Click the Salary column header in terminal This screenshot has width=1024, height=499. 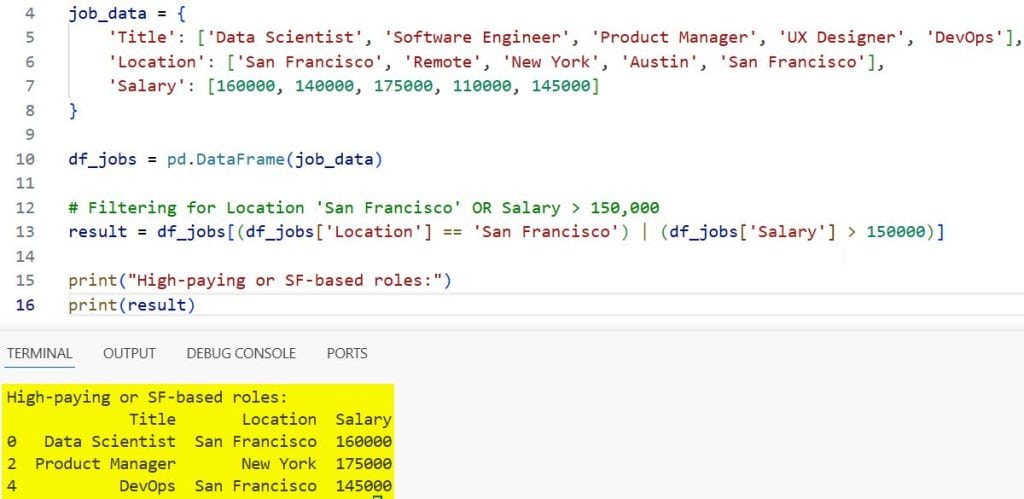click(363, 419)
